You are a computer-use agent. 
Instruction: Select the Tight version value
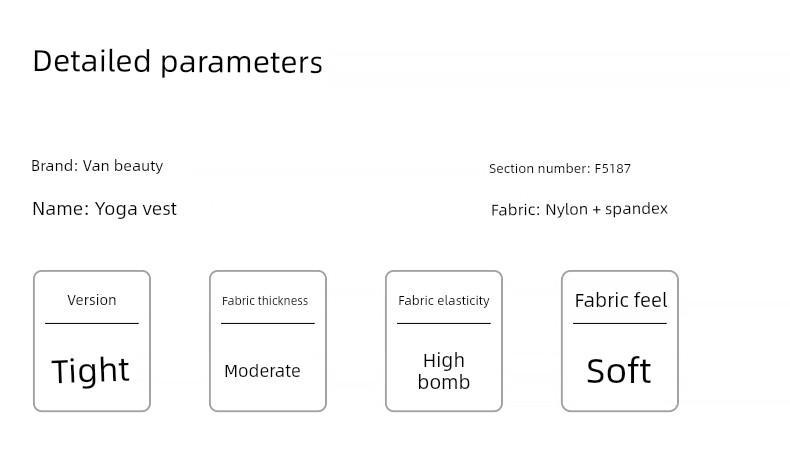coord(90,371)
